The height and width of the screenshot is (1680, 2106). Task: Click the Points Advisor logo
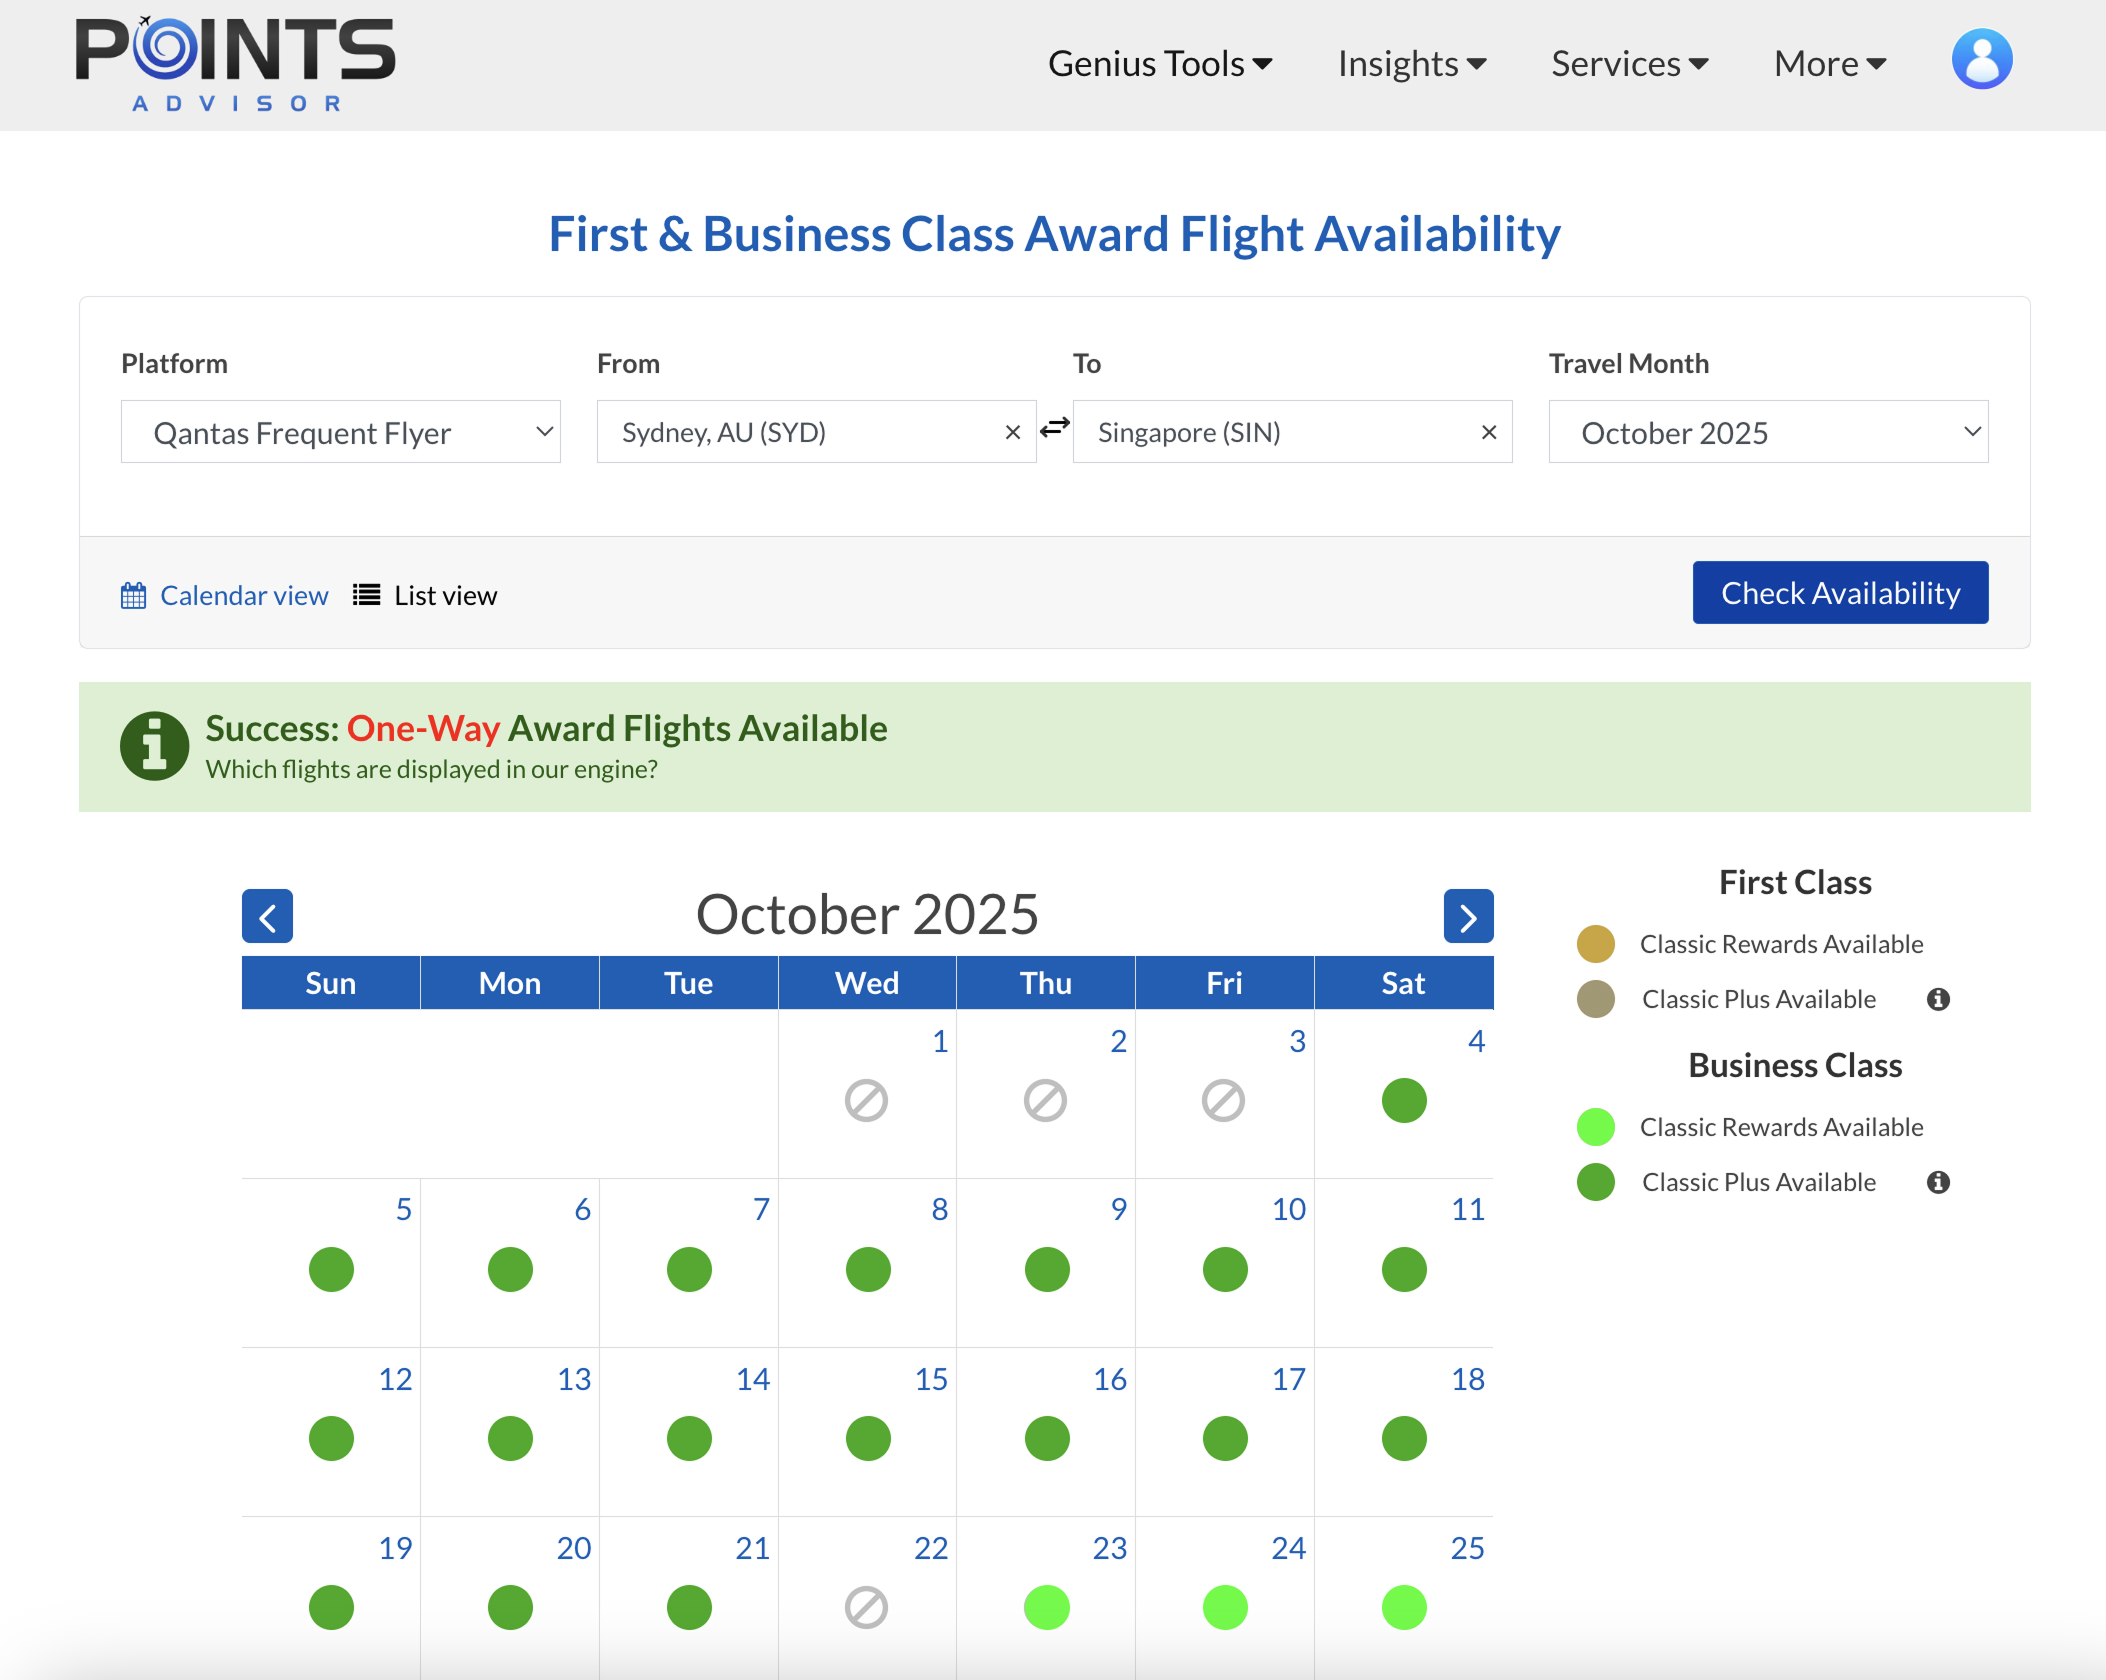236,64
